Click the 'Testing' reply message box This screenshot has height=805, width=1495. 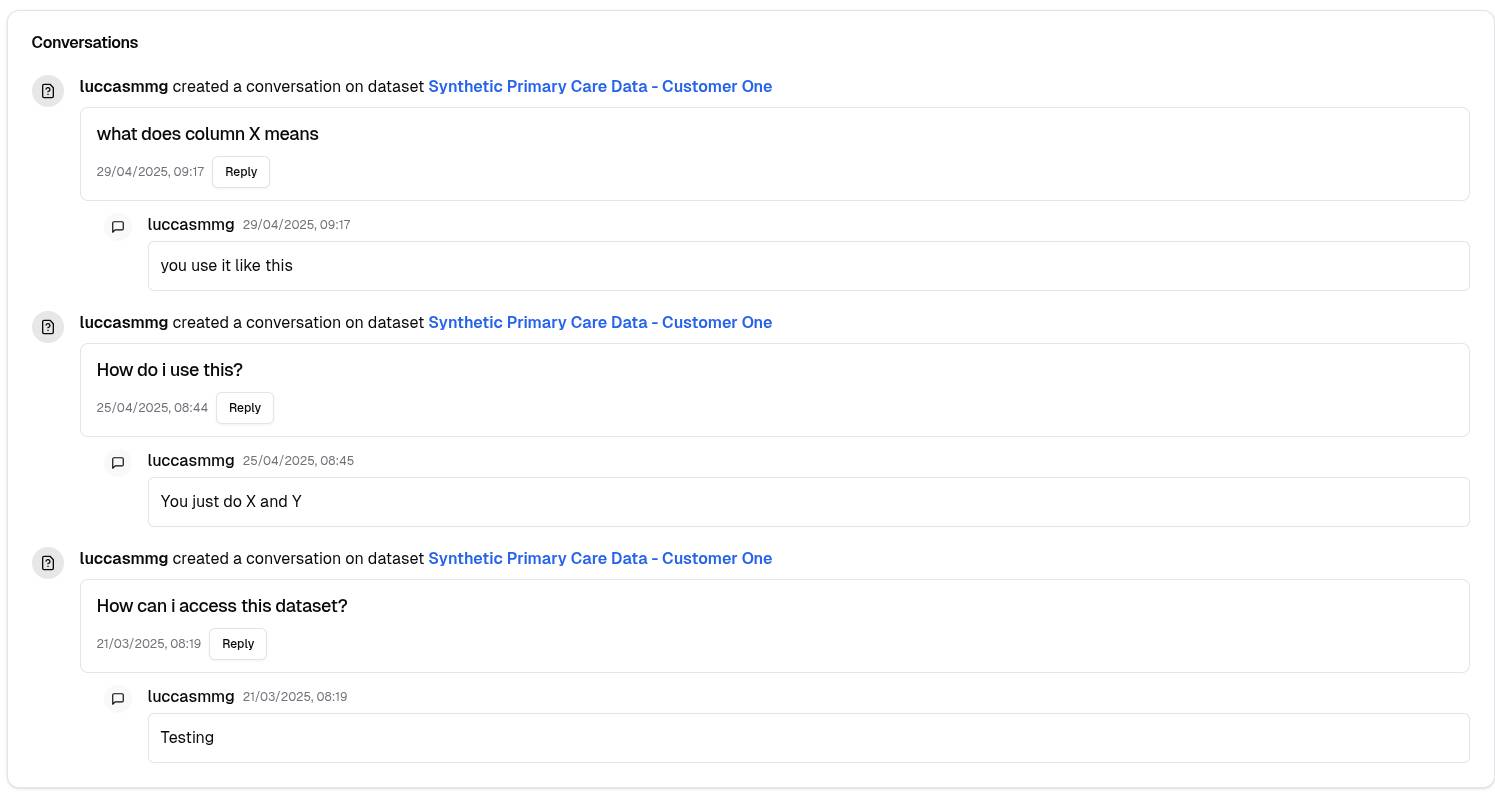click(x=808, y=738)
